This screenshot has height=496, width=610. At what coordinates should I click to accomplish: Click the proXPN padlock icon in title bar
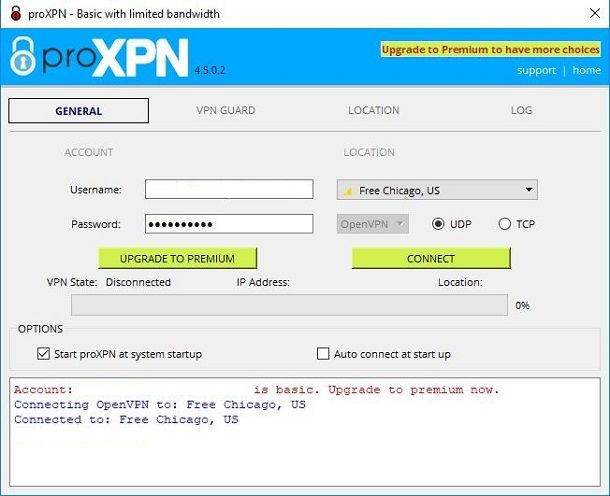(16, 13)
